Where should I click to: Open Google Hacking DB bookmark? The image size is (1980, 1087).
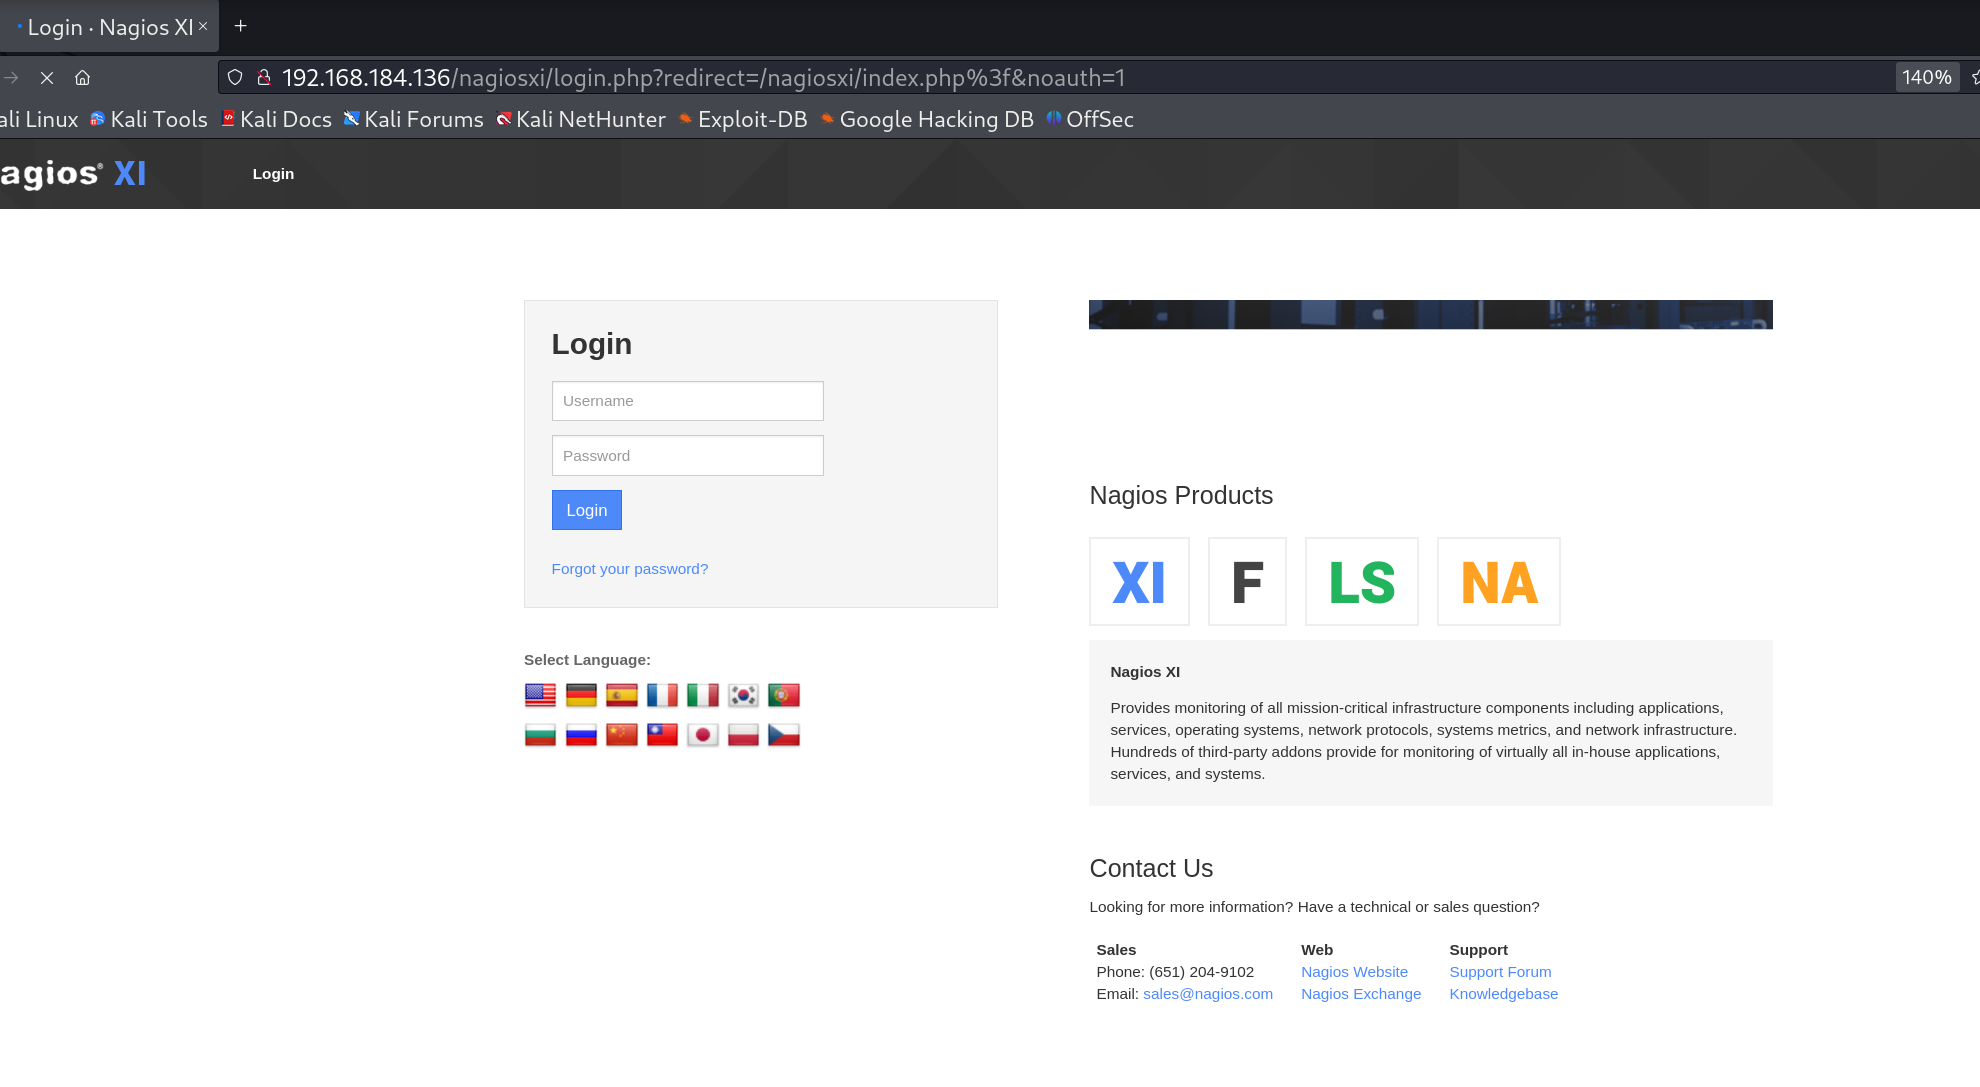click(927, 120)
